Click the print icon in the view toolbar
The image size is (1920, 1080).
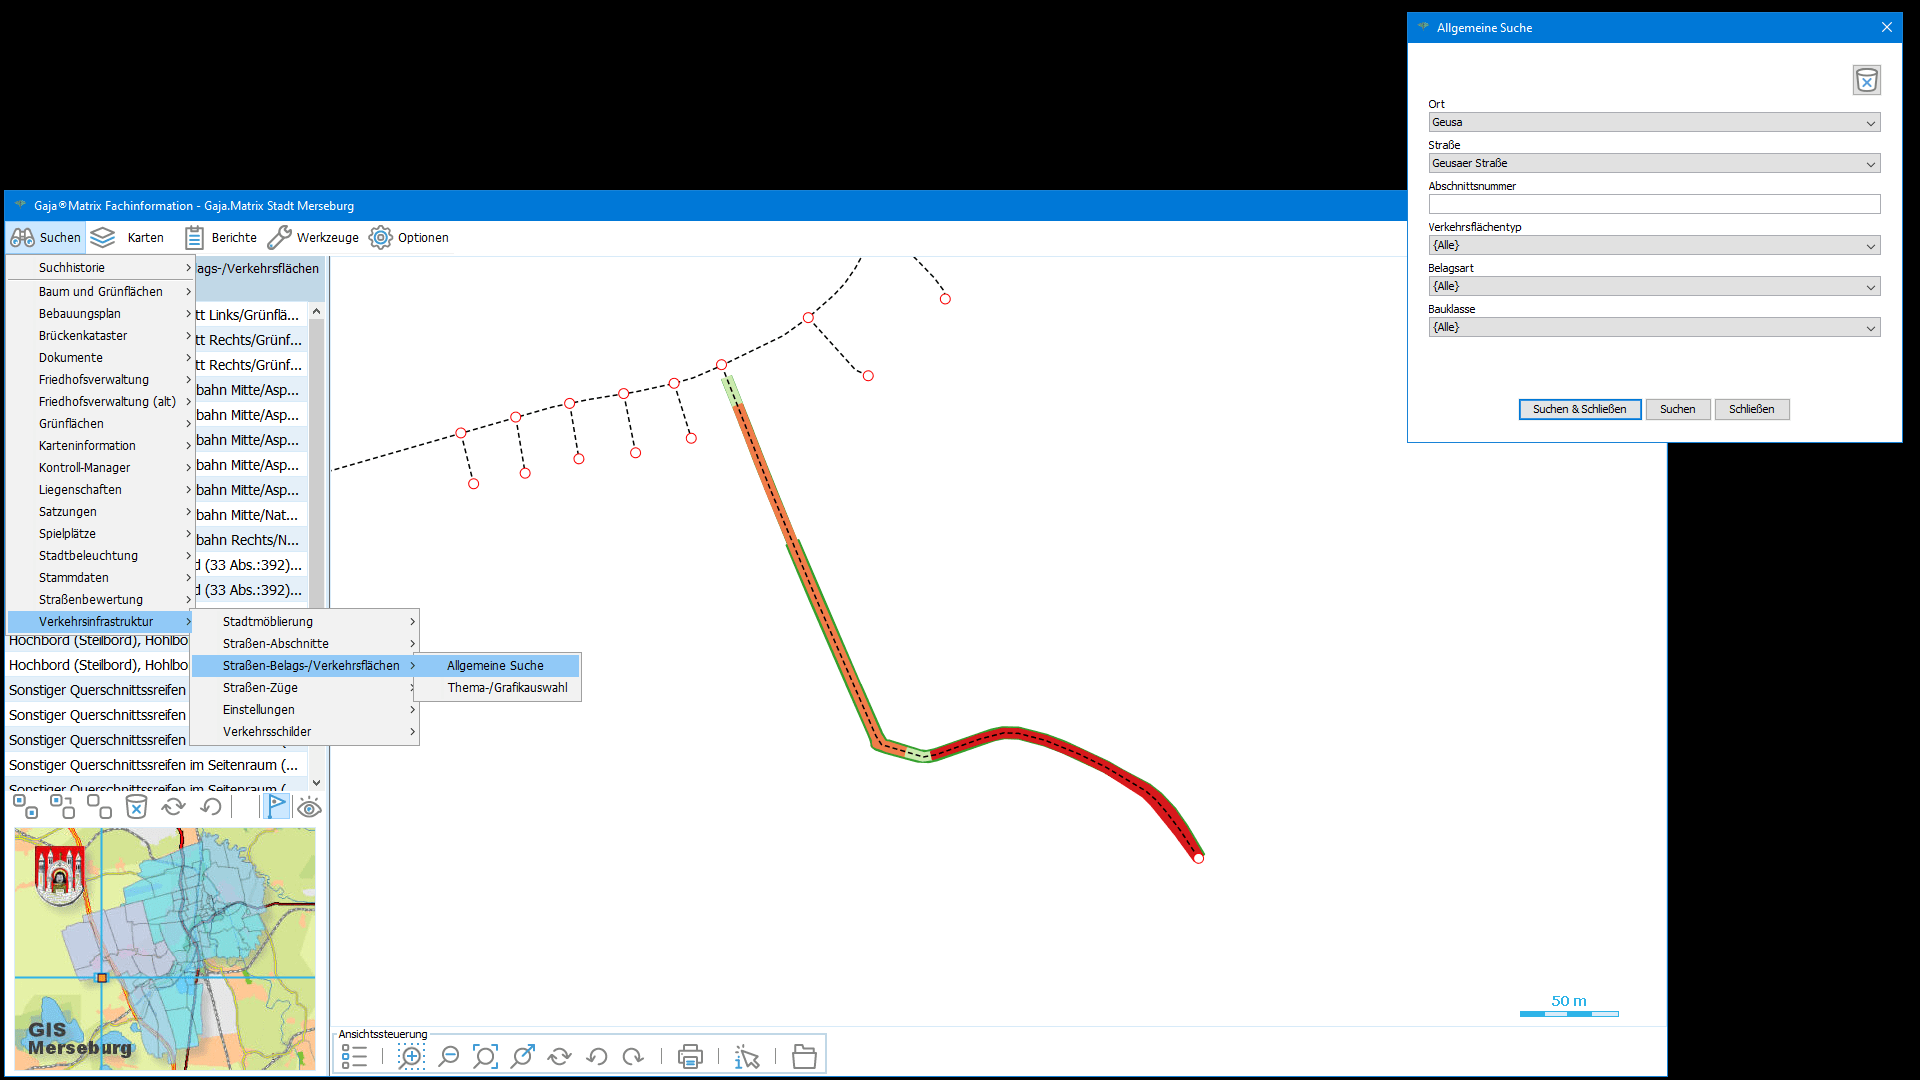tap(690, 1056)
